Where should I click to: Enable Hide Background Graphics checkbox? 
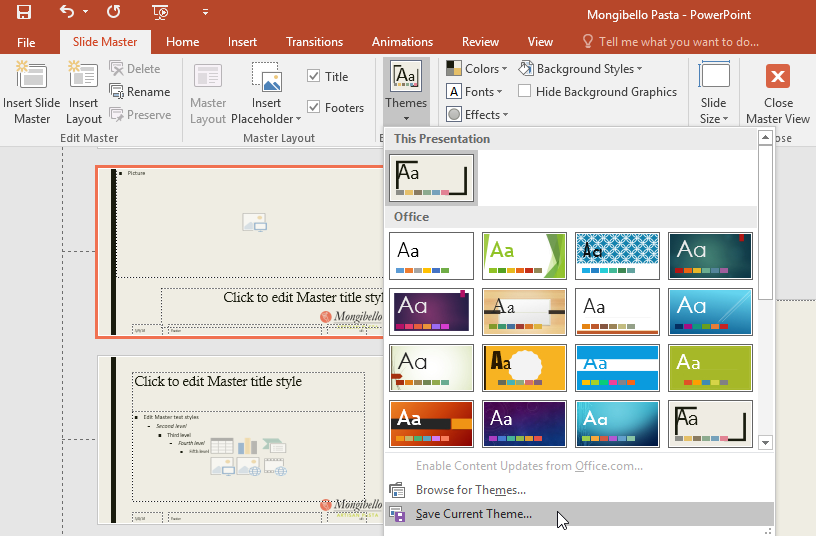(x=523, y=92)
